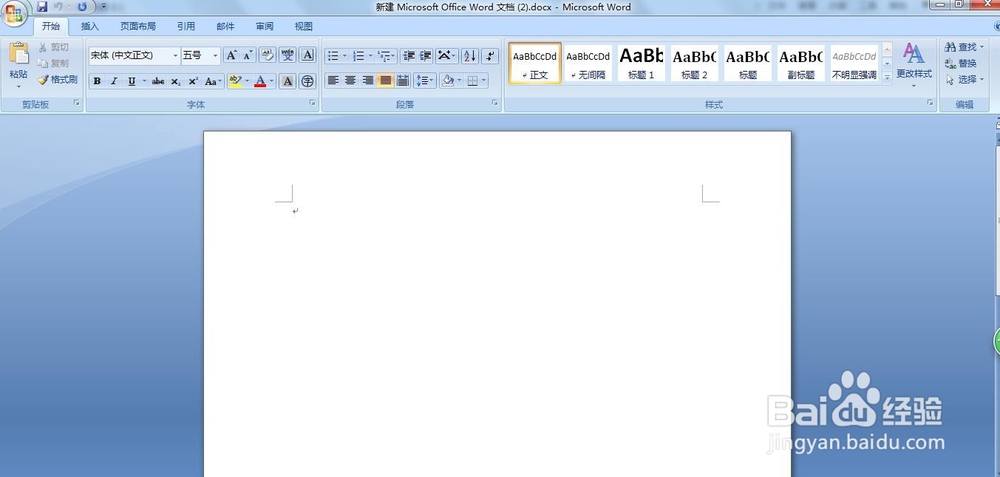Apply the Heading 2 (标题 2) style

[x=695, y=63]
